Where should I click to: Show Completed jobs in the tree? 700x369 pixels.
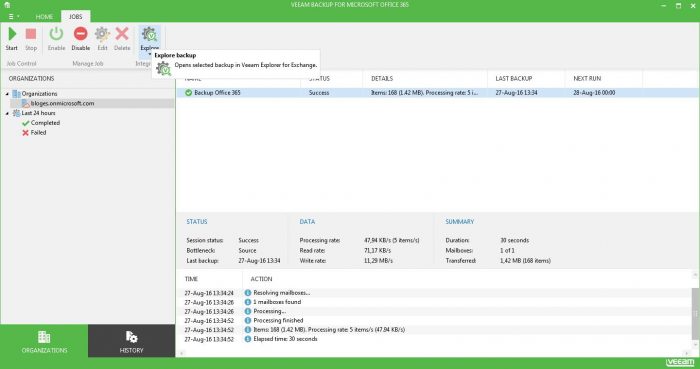click(x=45, y=123)
